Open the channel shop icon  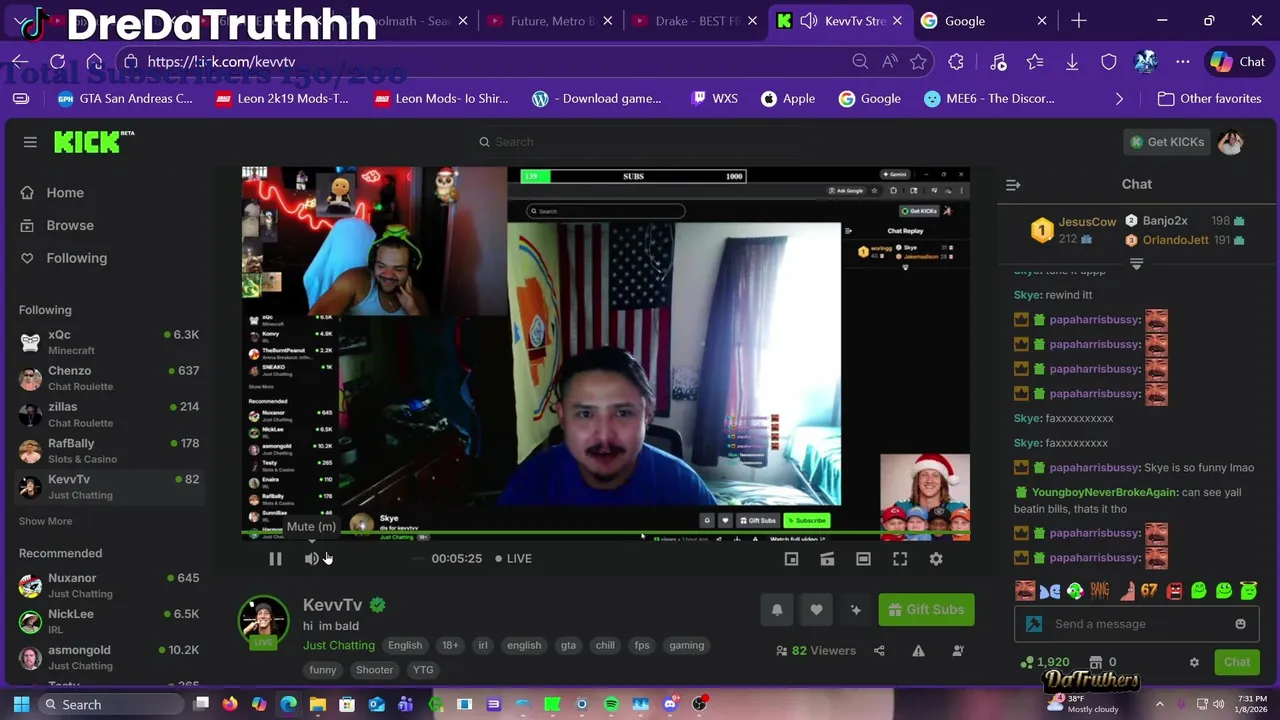tap(1095, 662)
